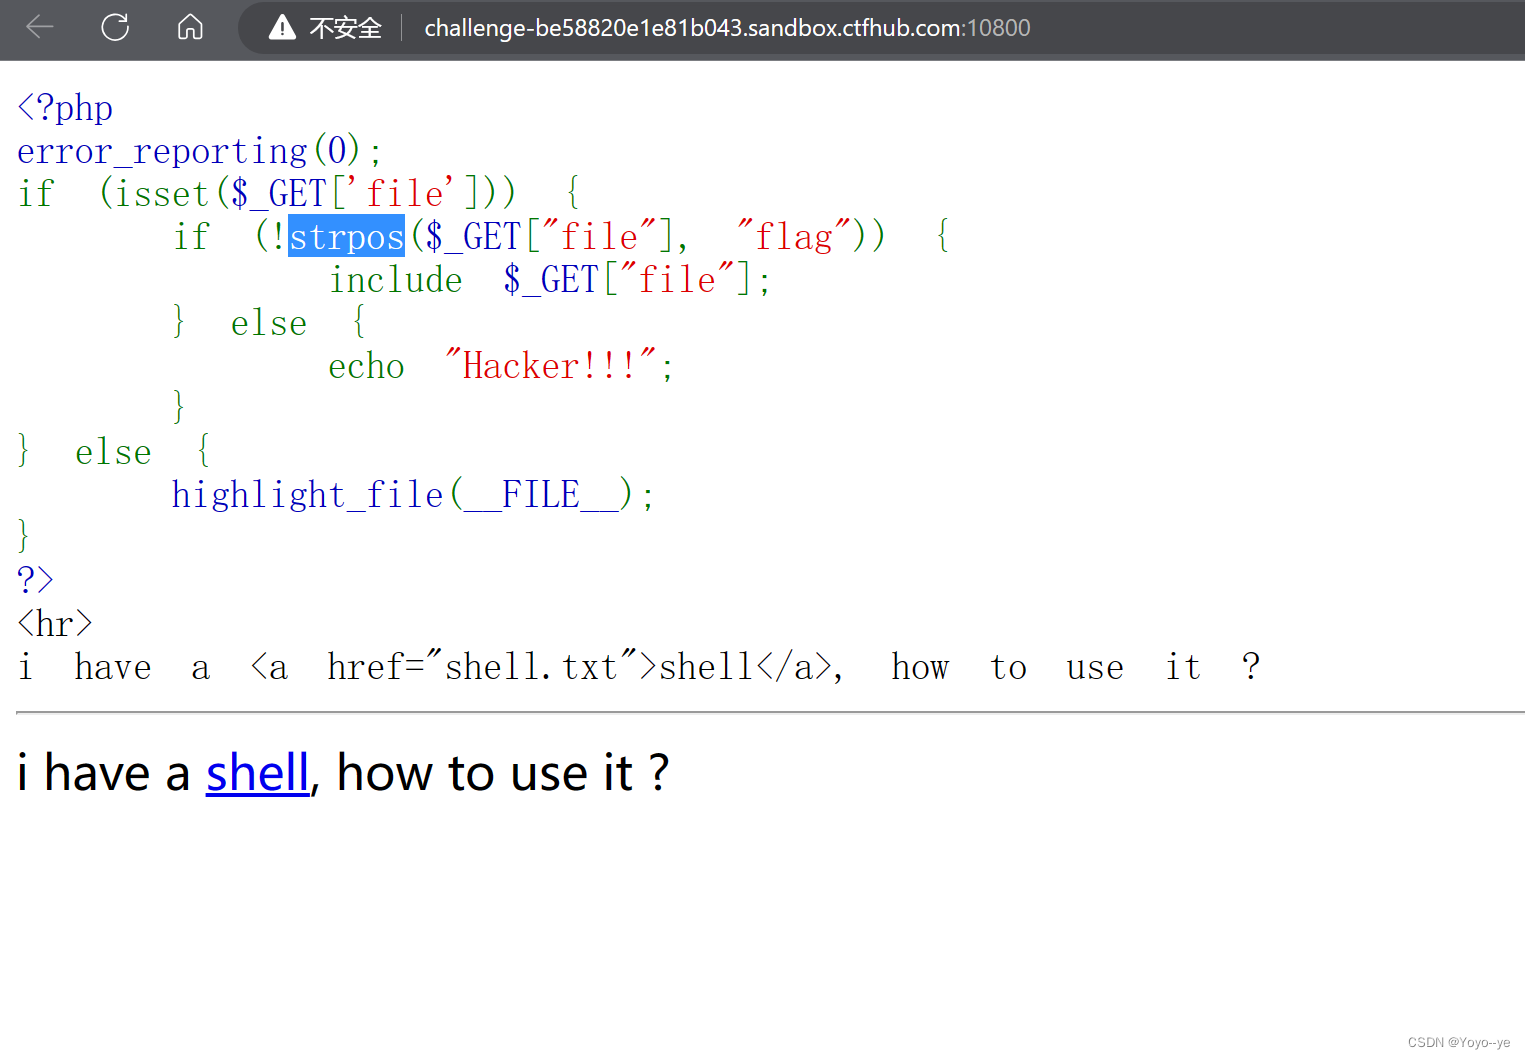
Task: Click the highlight_file(__FILE__); line
Action: (413, 494)
